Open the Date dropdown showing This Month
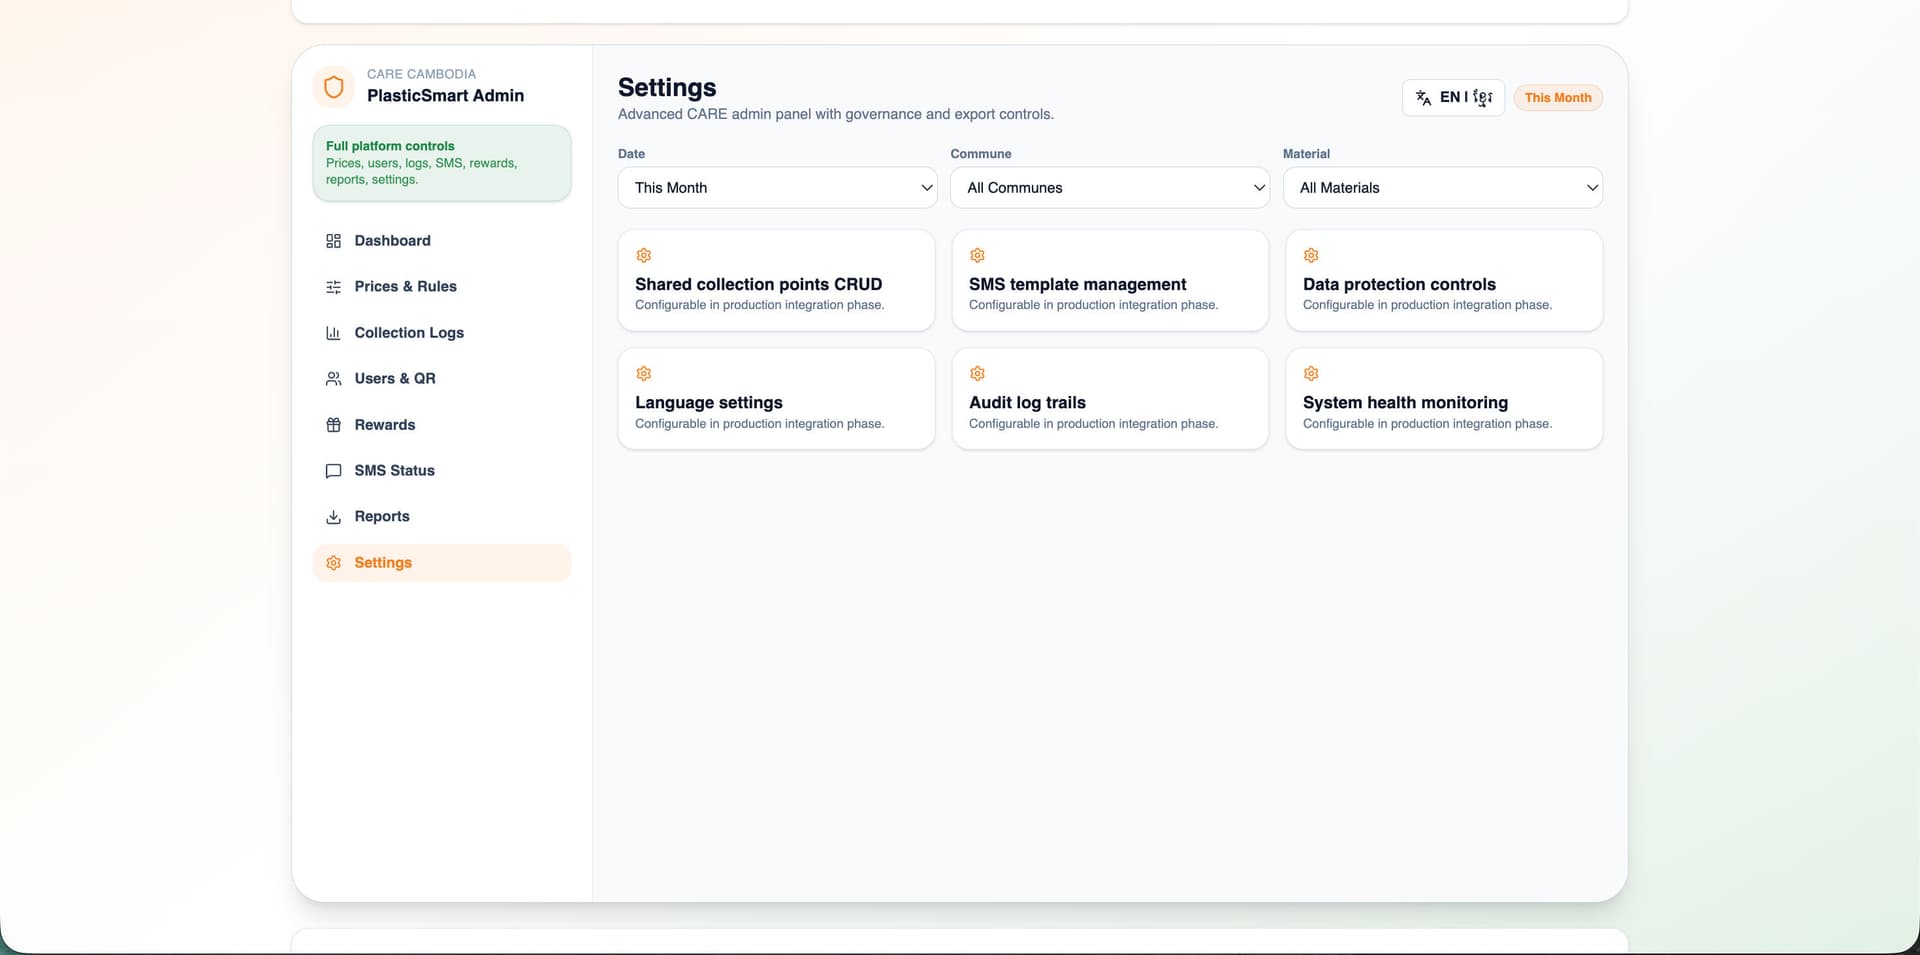Image resolution: width=1920 pixels, height=955 pixels. click(x=777, y=188)
